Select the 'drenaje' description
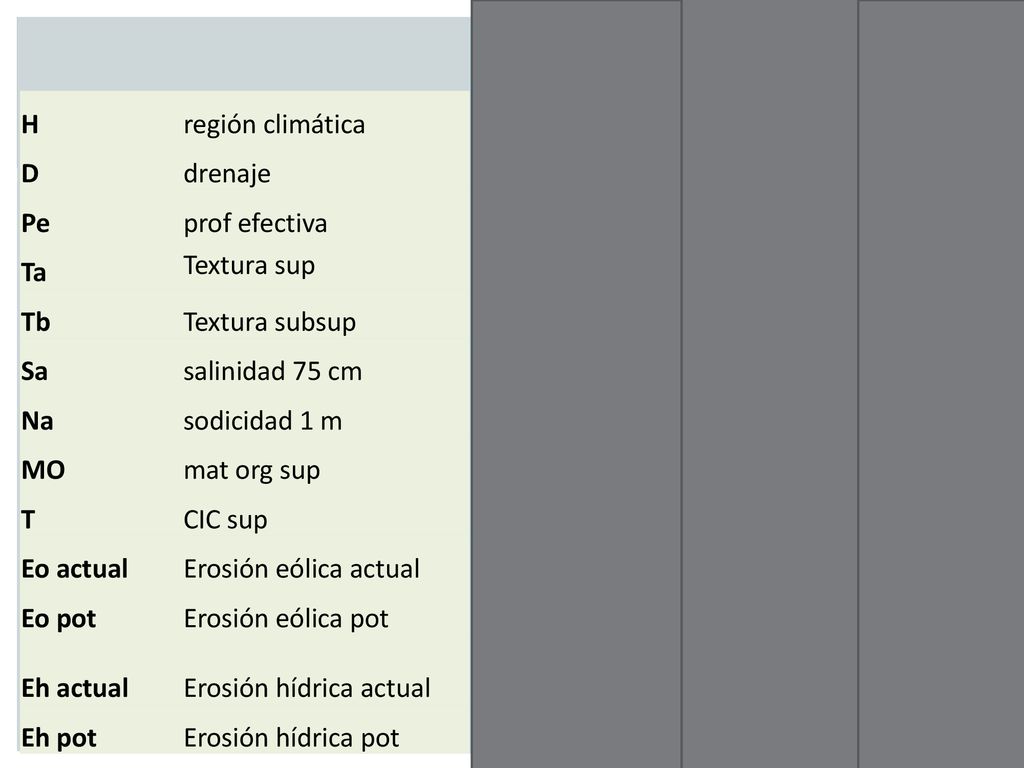The image size is (1024, 768). pos(227,174)
